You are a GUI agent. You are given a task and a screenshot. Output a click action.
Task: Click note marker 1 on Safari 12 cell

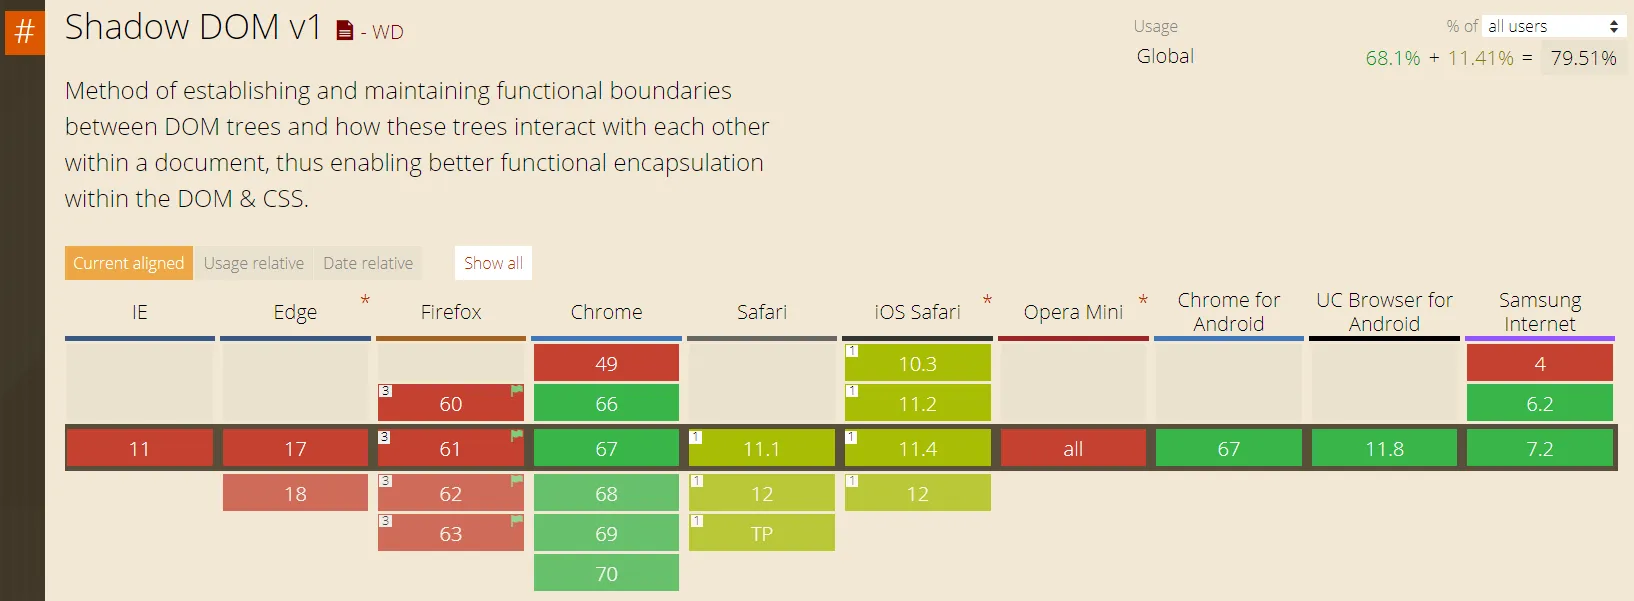(695, 480)
